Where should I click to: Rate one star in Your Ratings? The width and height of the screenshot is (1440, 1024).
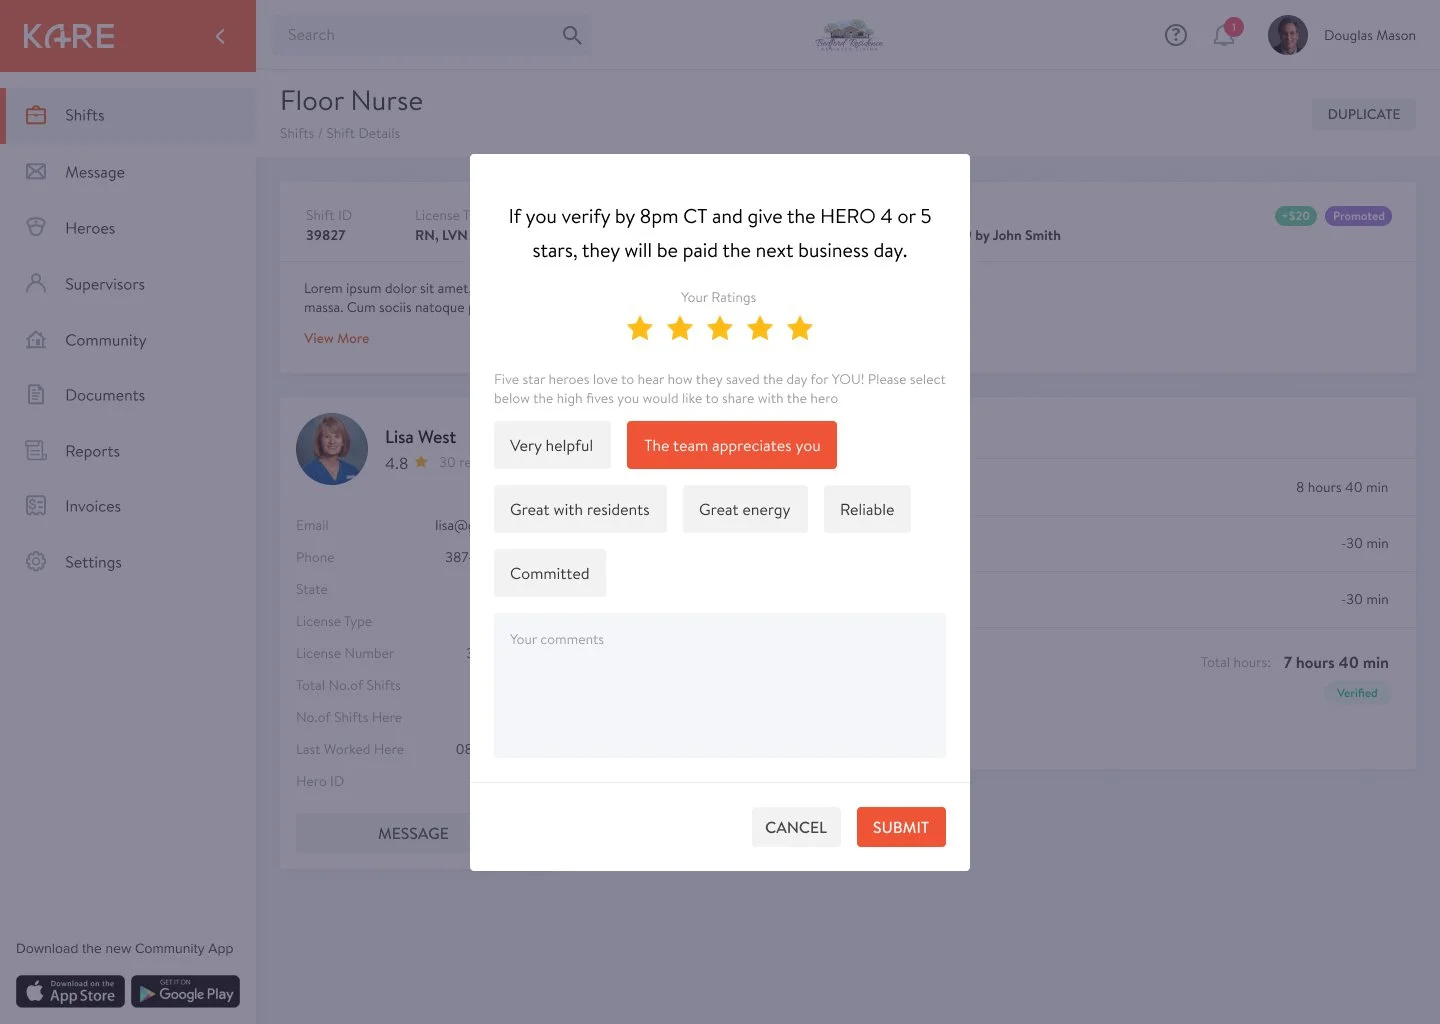[x=640, y=327]
